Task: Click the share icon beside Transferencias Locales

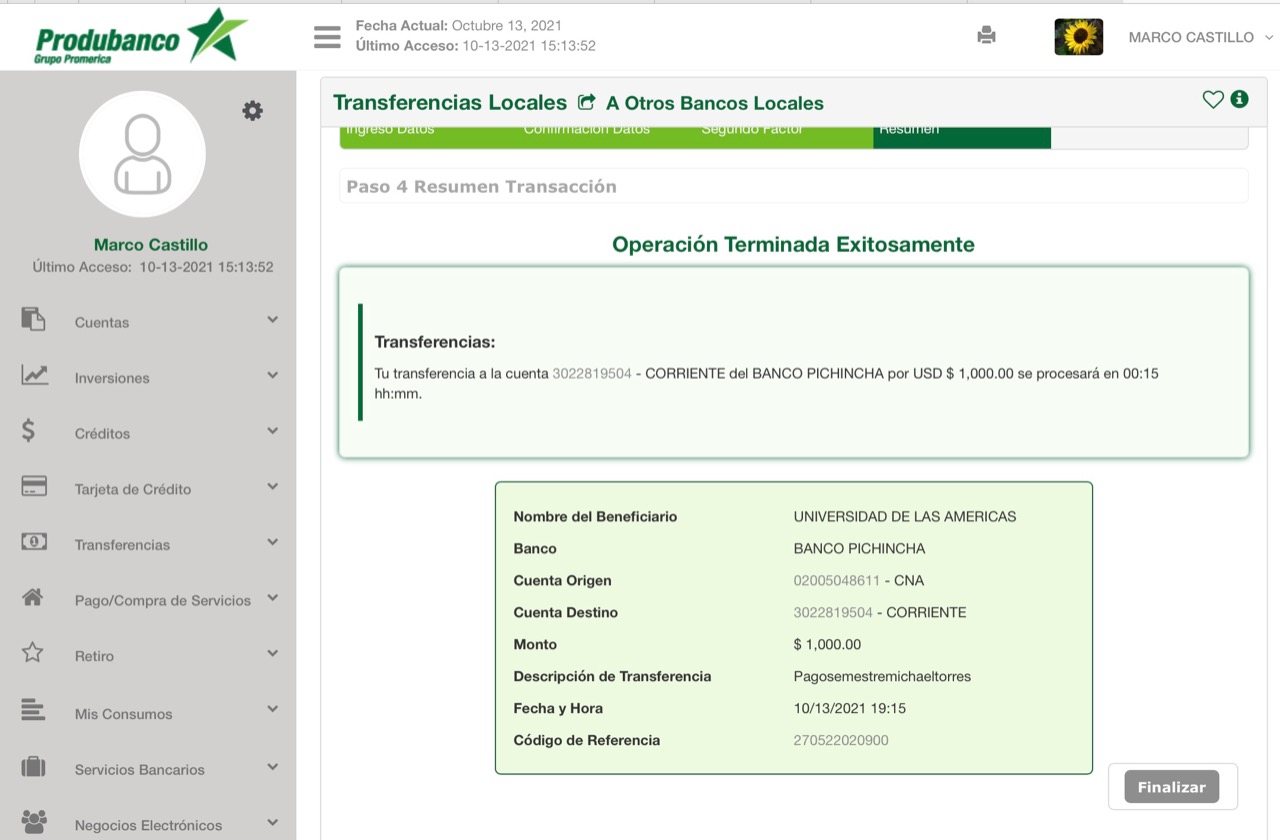Action: pos(587,102)
